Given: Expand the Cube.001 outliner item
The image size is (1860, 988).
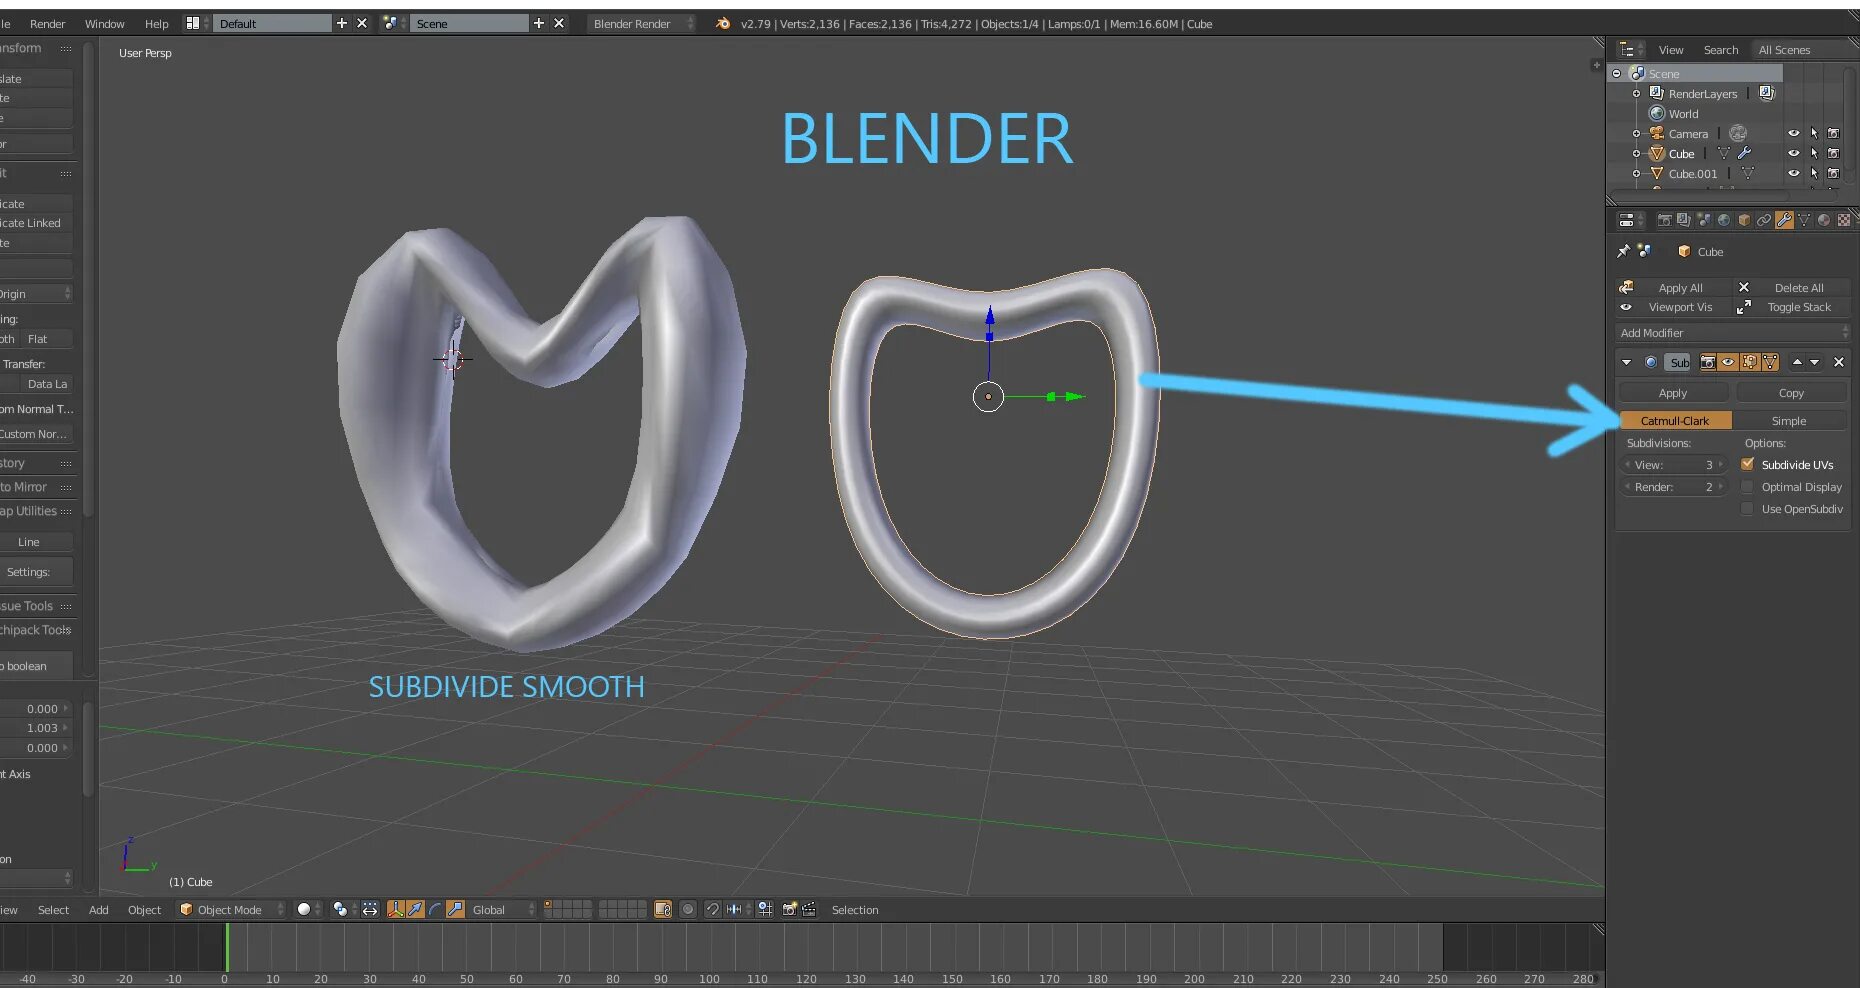Looking at the screenshot, I should [1636, 173].
